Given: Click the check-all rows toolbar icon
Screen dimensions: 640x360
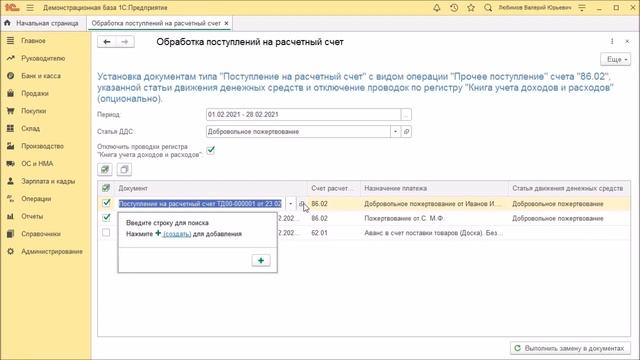Looking at the screenshot, I should pyautogui.click(x=105, y=169).
